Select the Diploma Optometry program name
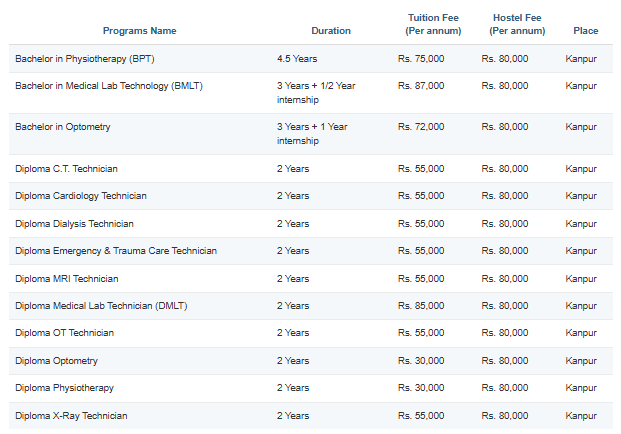The image size is (621, 434). (56, 361)
